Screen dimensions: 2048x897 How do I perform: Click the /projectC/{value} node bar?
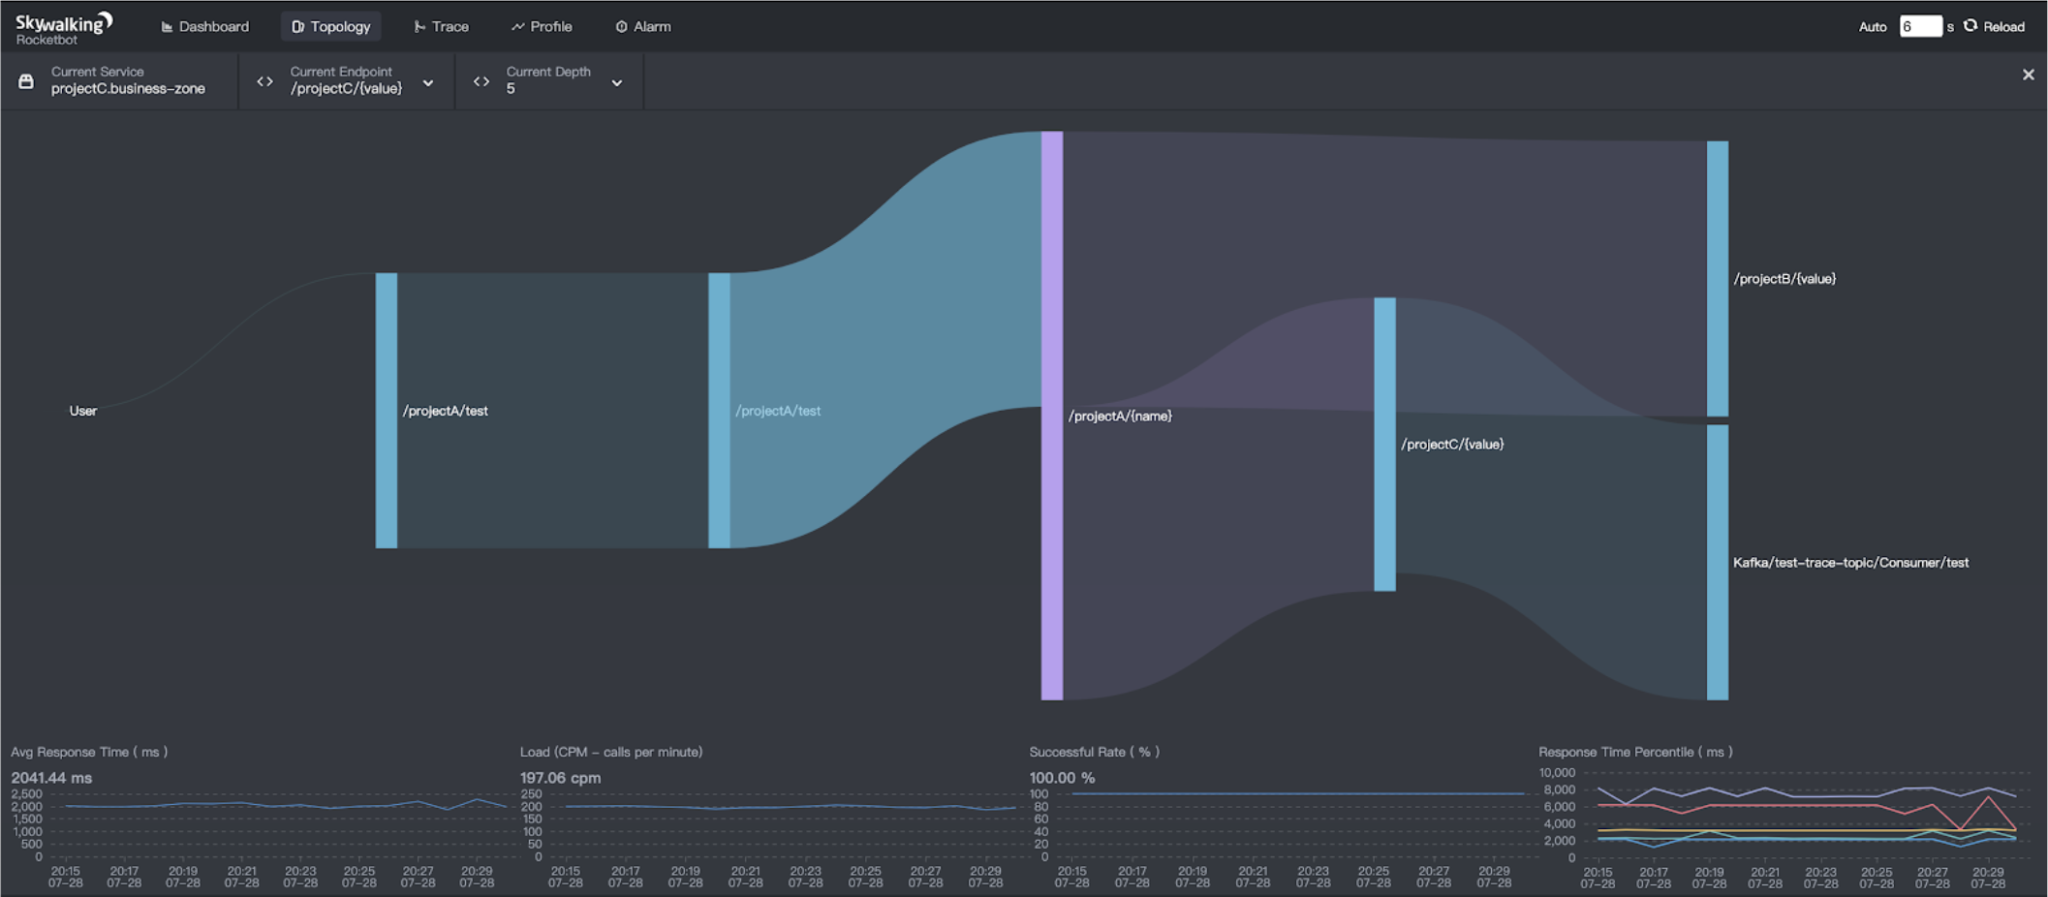[1385, 444]
